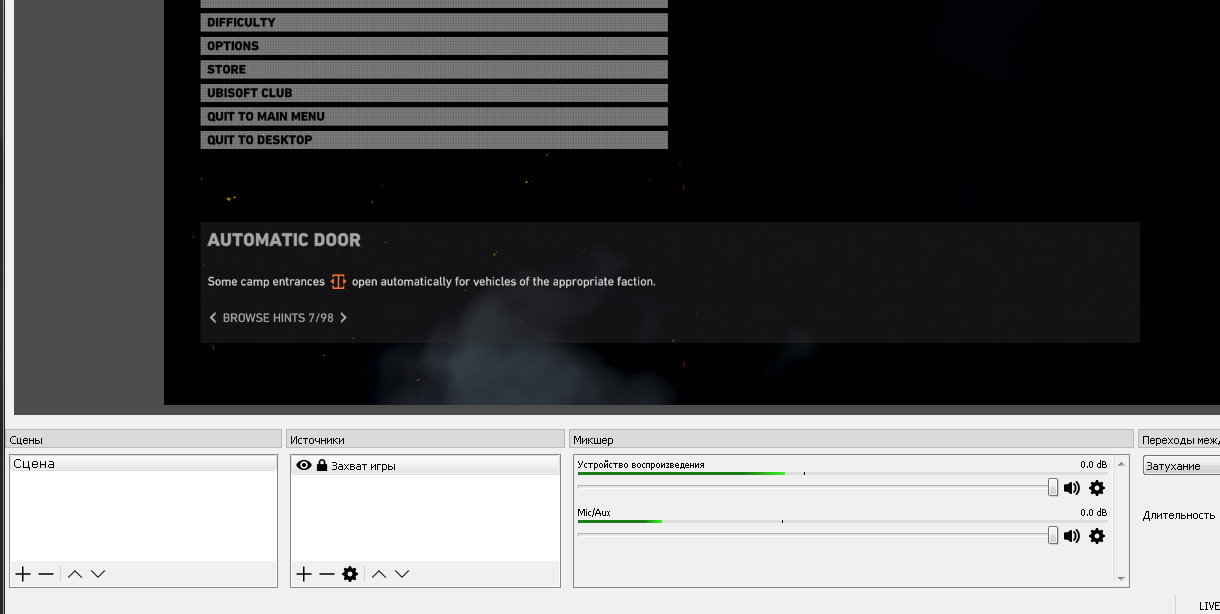Click Длительность label
This screenshot has width=1220, height=614.
(1179, 515)
